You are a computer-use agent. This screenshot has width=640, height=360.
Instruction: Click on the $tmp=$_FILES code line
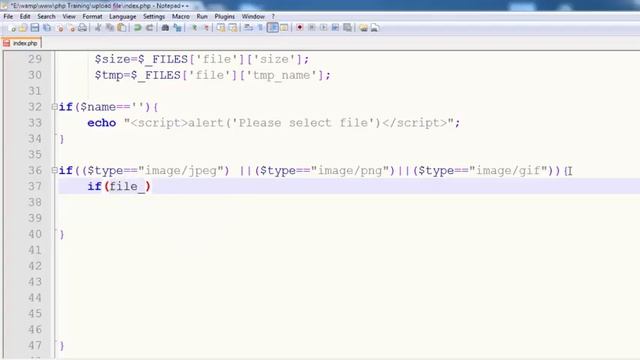click(212, 75)
